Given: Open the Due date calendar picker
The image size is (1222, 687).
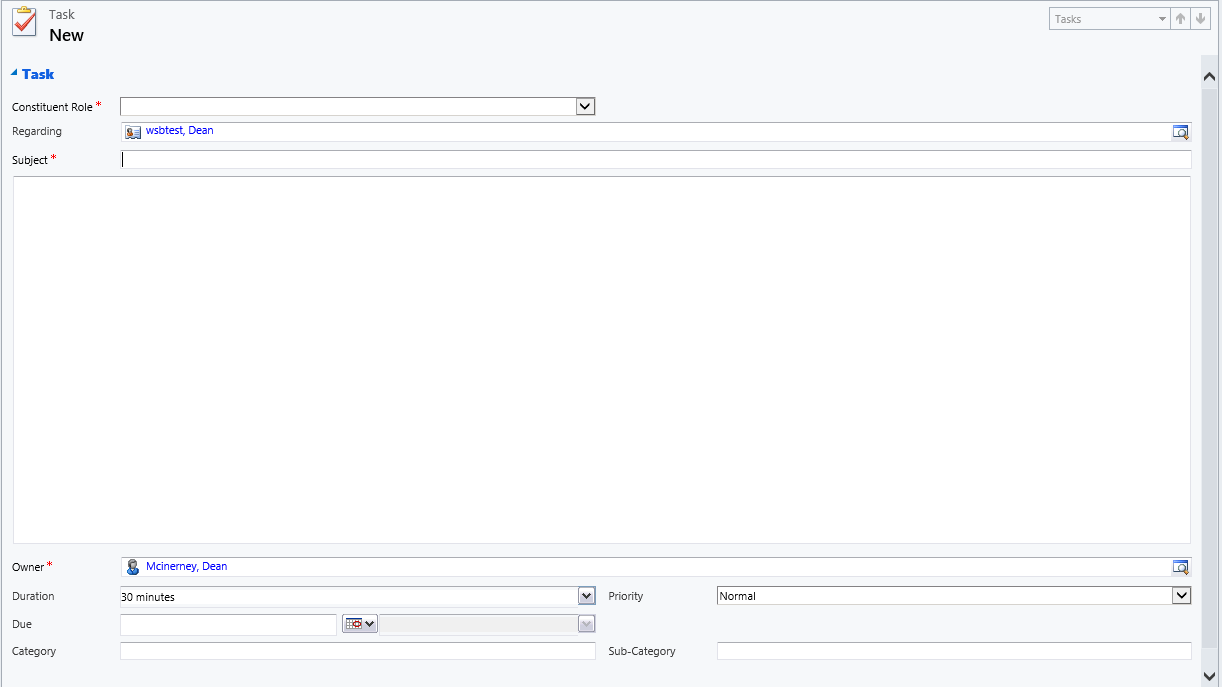Looking at the screenshot, I should pyautogui.click(x=359, y=624).
